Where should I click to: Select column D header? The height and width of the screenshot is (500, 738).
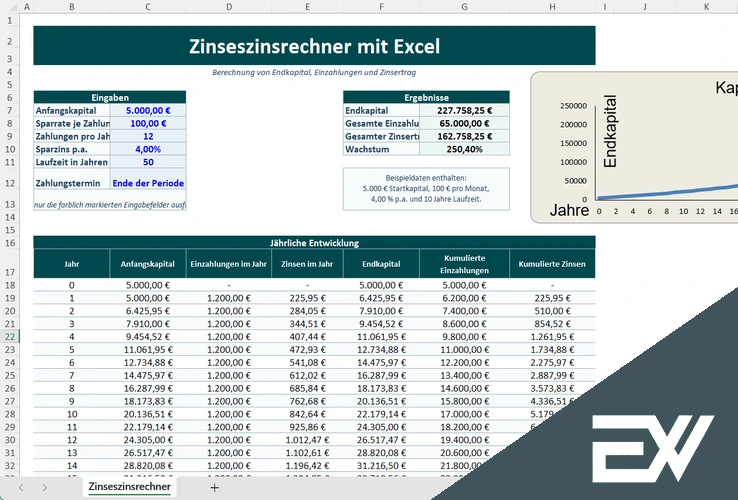(x=227, y=7)
